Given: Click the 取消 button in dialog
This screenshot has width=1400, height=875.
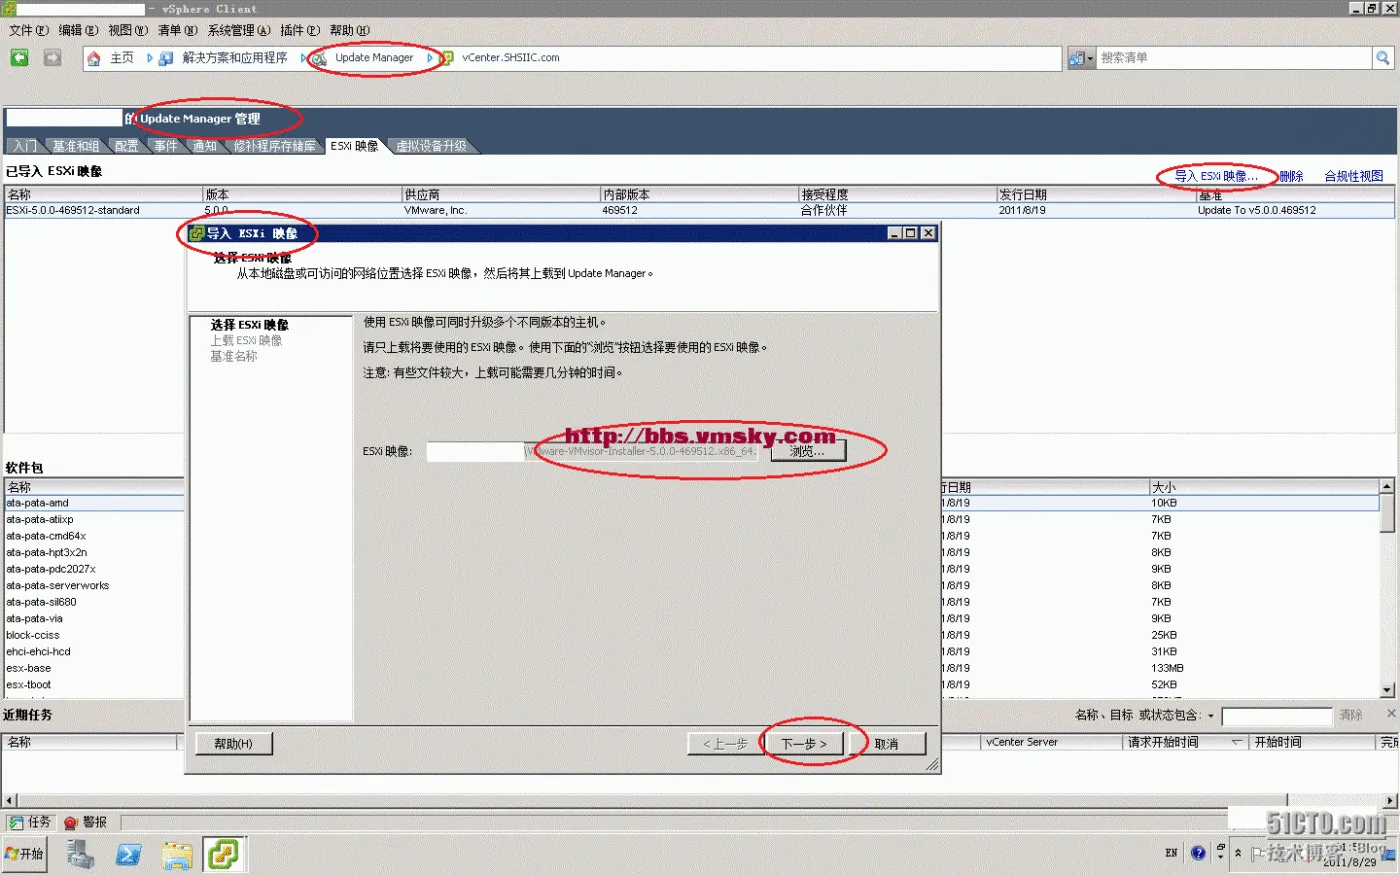Looking at the screenshot, I should [886, 744].
